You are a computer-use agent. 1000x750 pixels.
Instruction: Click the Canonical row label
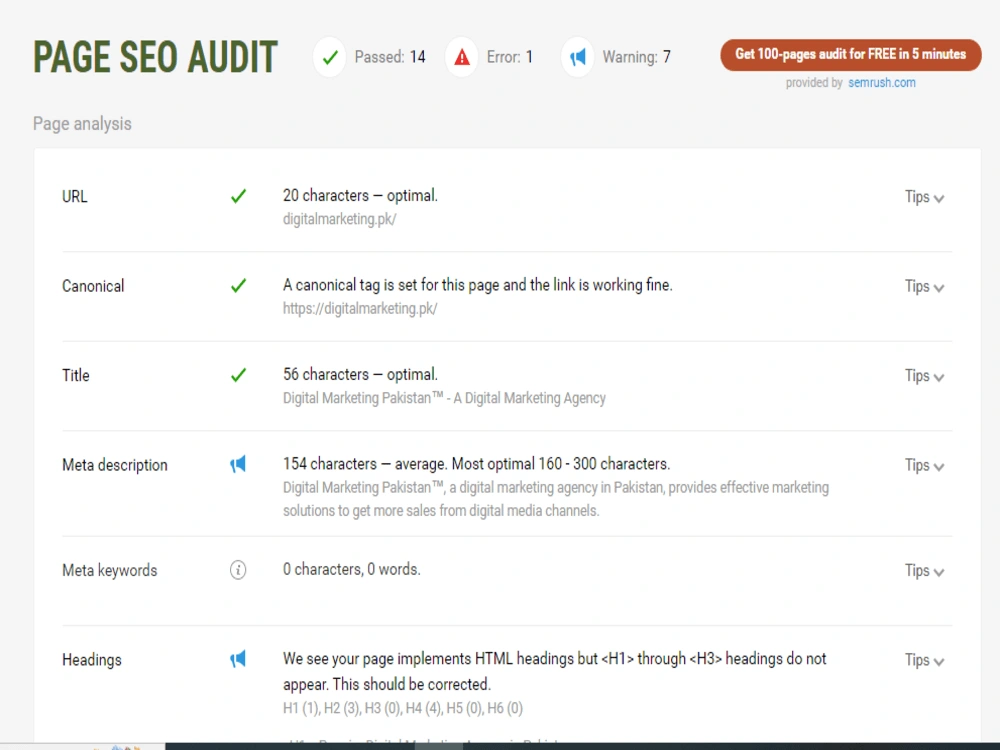click(x=93, y=286)
